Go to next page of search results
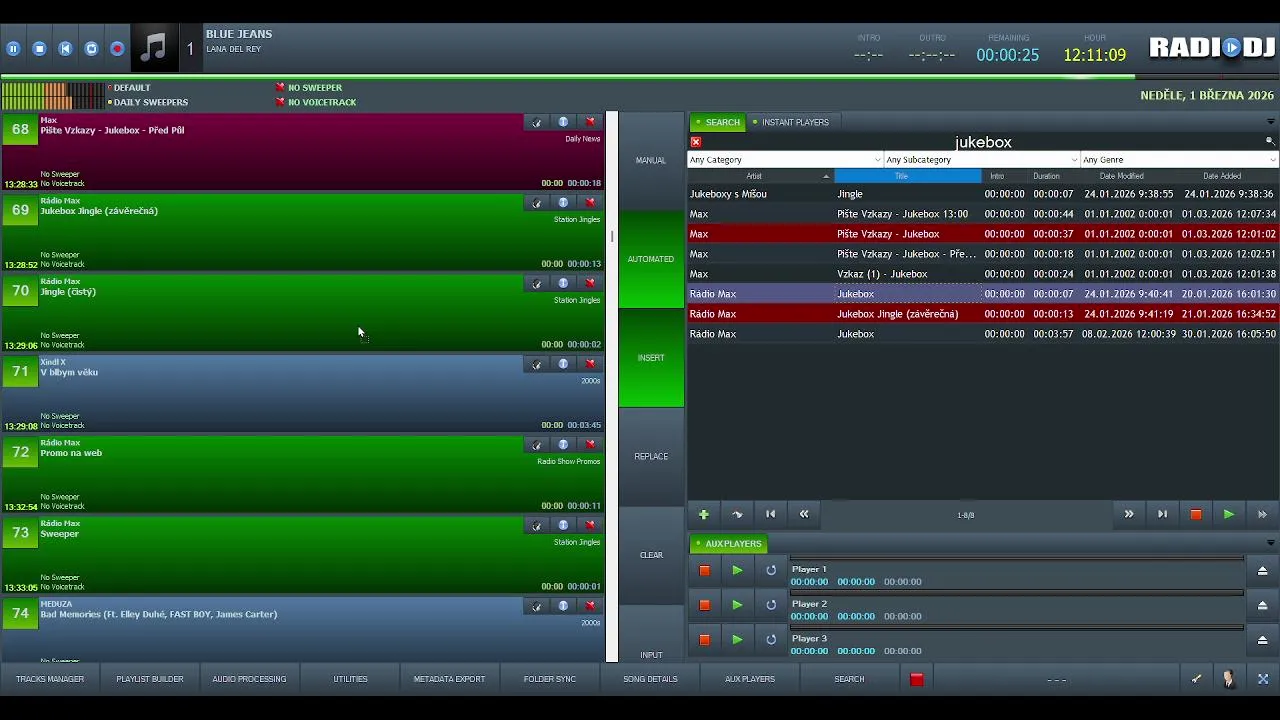This screenshot has width=1280, height=720. point(1129,515)
